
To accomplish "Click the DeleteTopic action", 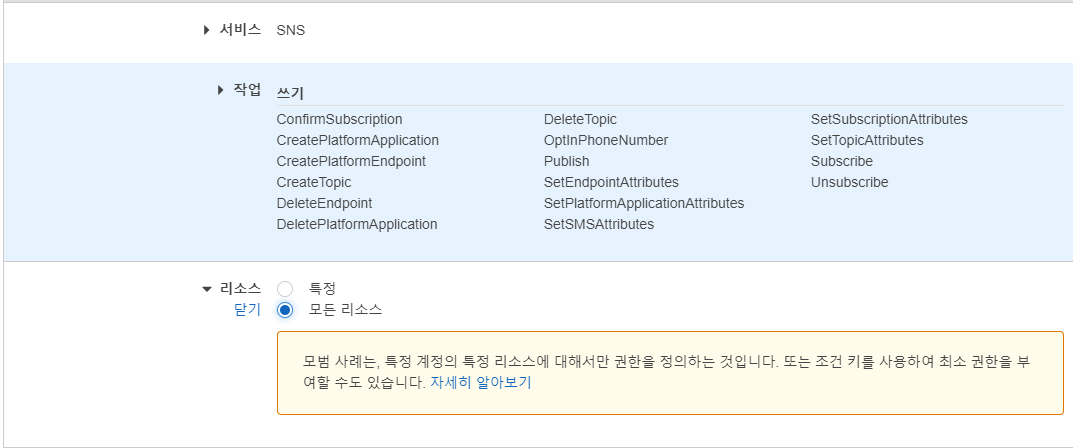I will coord(580,119).
